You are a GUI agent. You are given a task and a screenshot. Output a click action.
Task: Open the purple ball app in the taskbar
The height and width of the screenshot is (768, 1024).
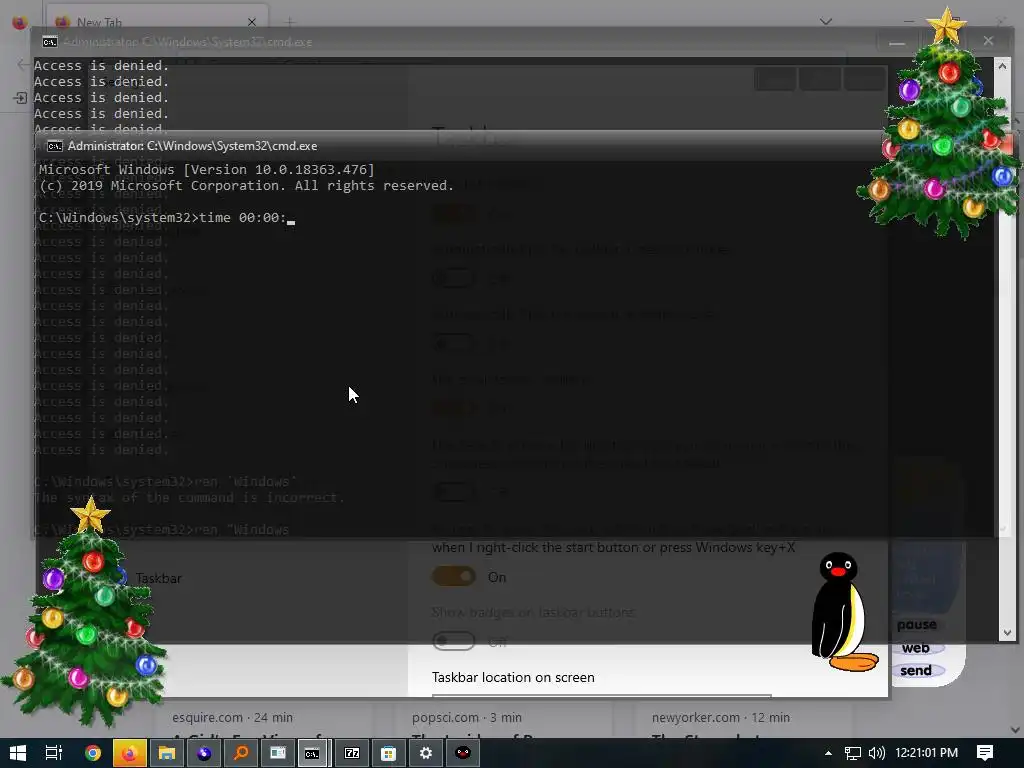pos(204,753)
